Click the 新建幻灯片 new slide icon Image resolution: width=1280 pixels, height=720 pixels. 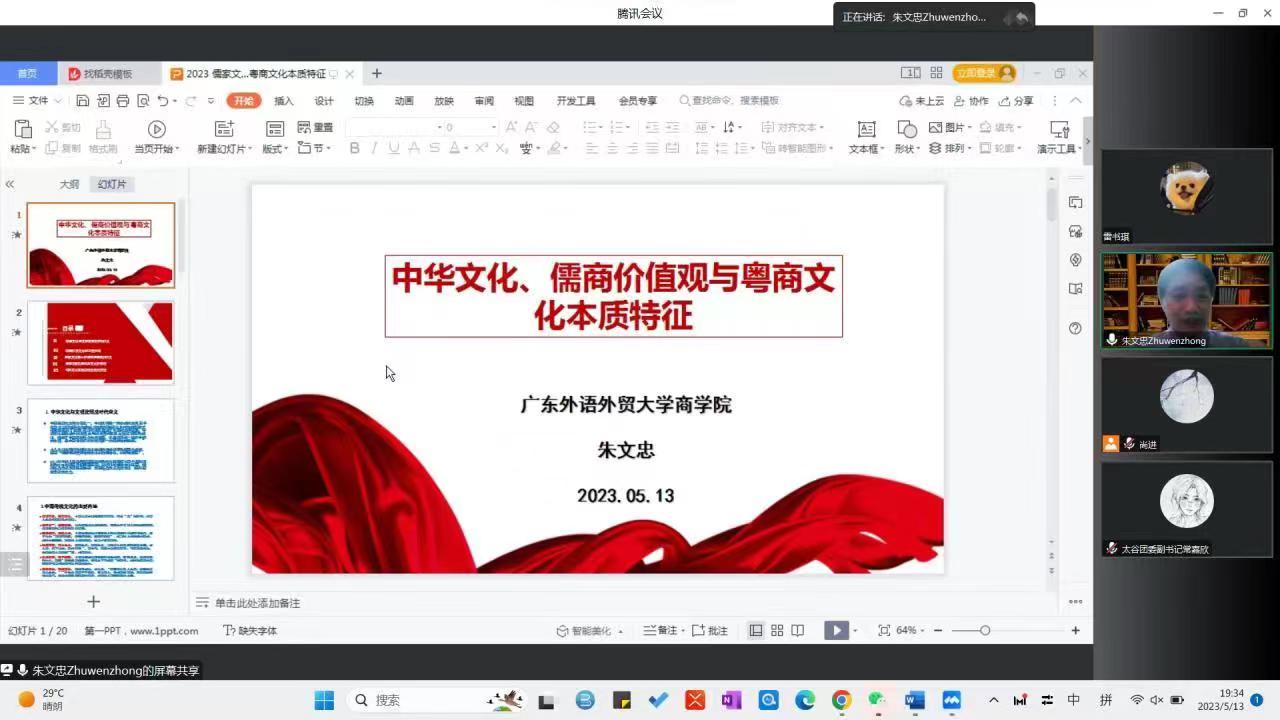tap(224, 129)
